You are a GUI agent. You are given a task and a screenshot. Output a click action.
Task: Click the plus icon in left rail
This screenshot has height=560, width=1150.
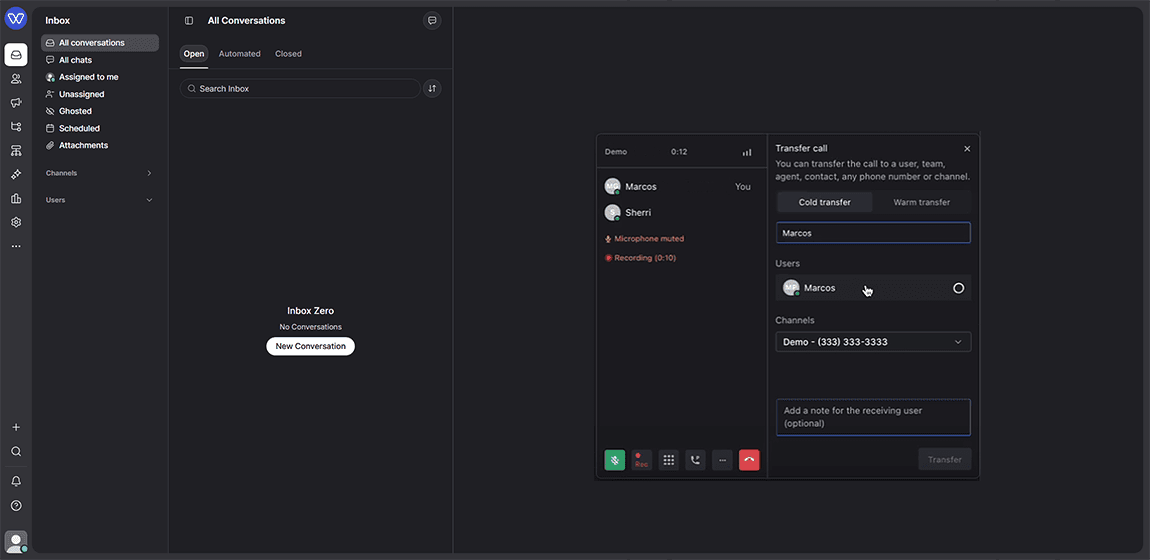pyautogui.click(x=15, y=427)
